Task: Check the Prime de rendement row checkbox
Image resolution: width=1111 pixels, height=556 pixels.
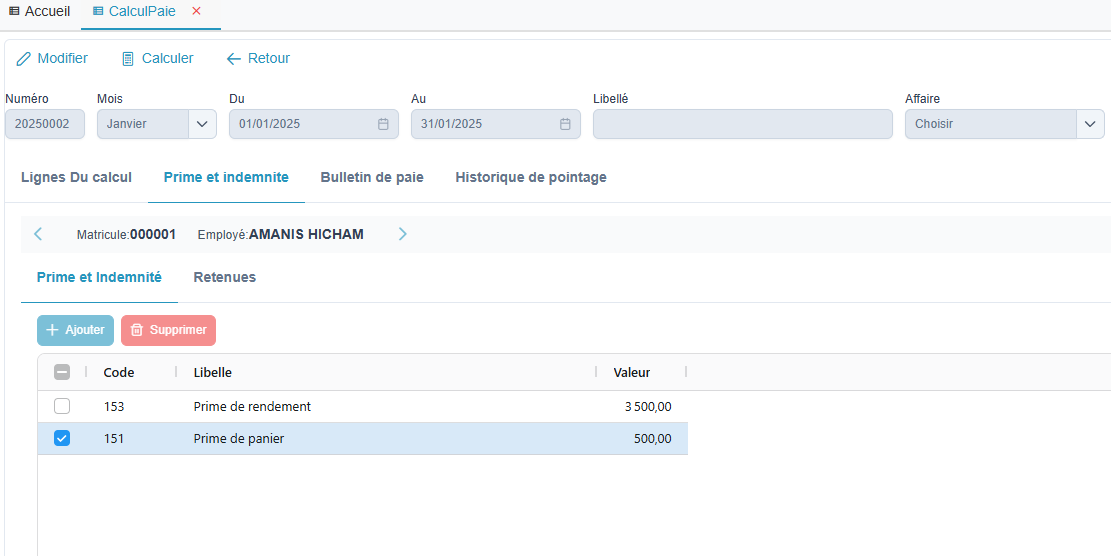Action: tap(62, 406)
